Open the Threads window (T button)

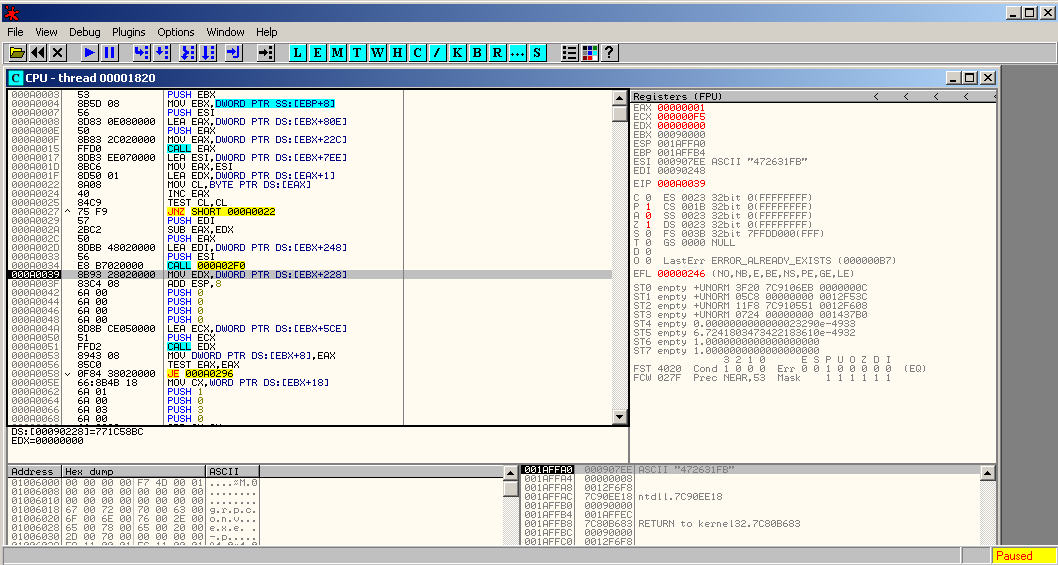click(358, 53)
